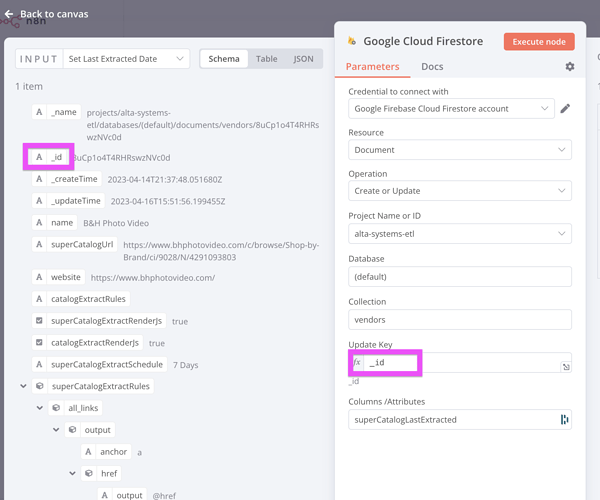600x500 pixels.
Task: Click the Google Cloud Firestore node icon
Action: [351, 42]
